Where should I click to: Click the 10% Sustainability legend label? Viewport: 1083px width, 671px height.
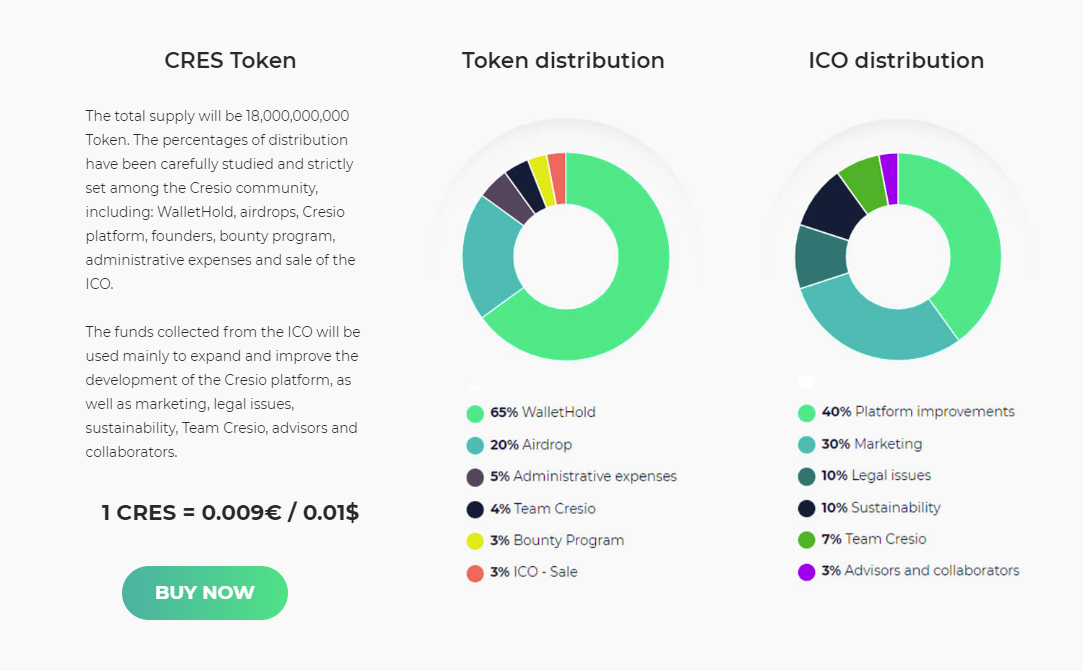pyautogui.click(x=881, y=508)
